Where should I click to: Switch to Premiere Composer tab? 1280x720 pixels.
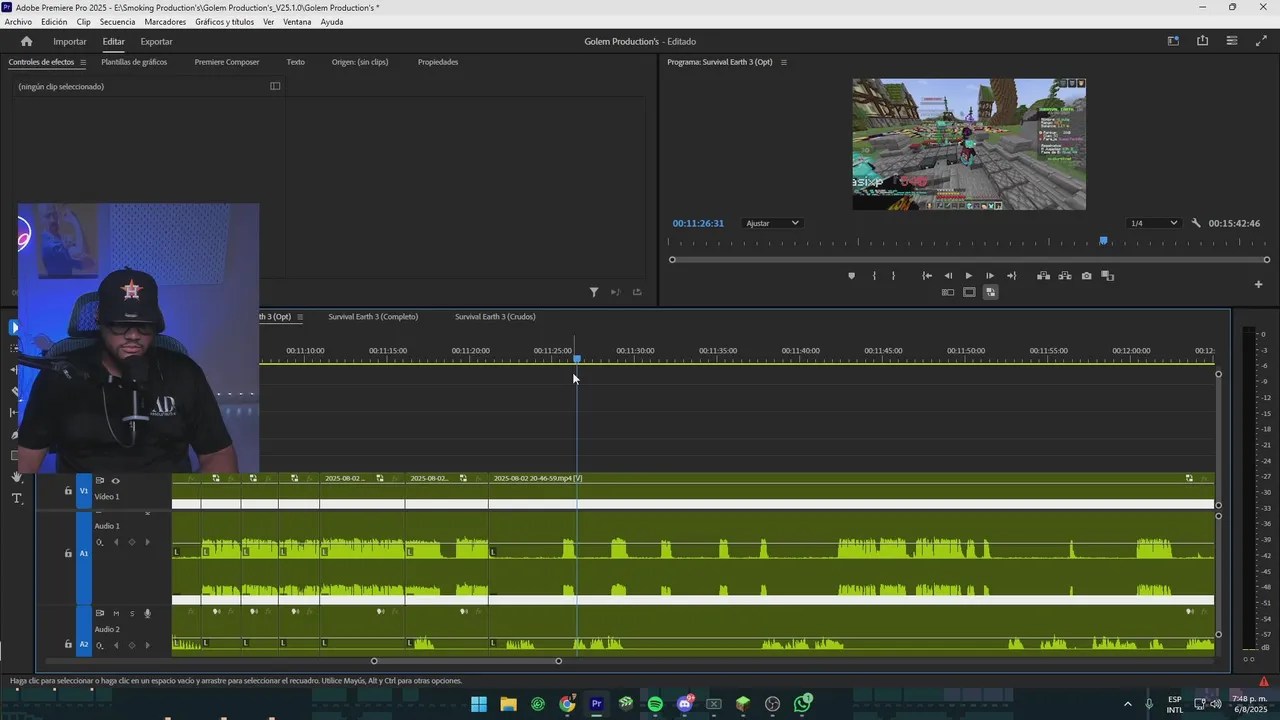tap(227, 62)
